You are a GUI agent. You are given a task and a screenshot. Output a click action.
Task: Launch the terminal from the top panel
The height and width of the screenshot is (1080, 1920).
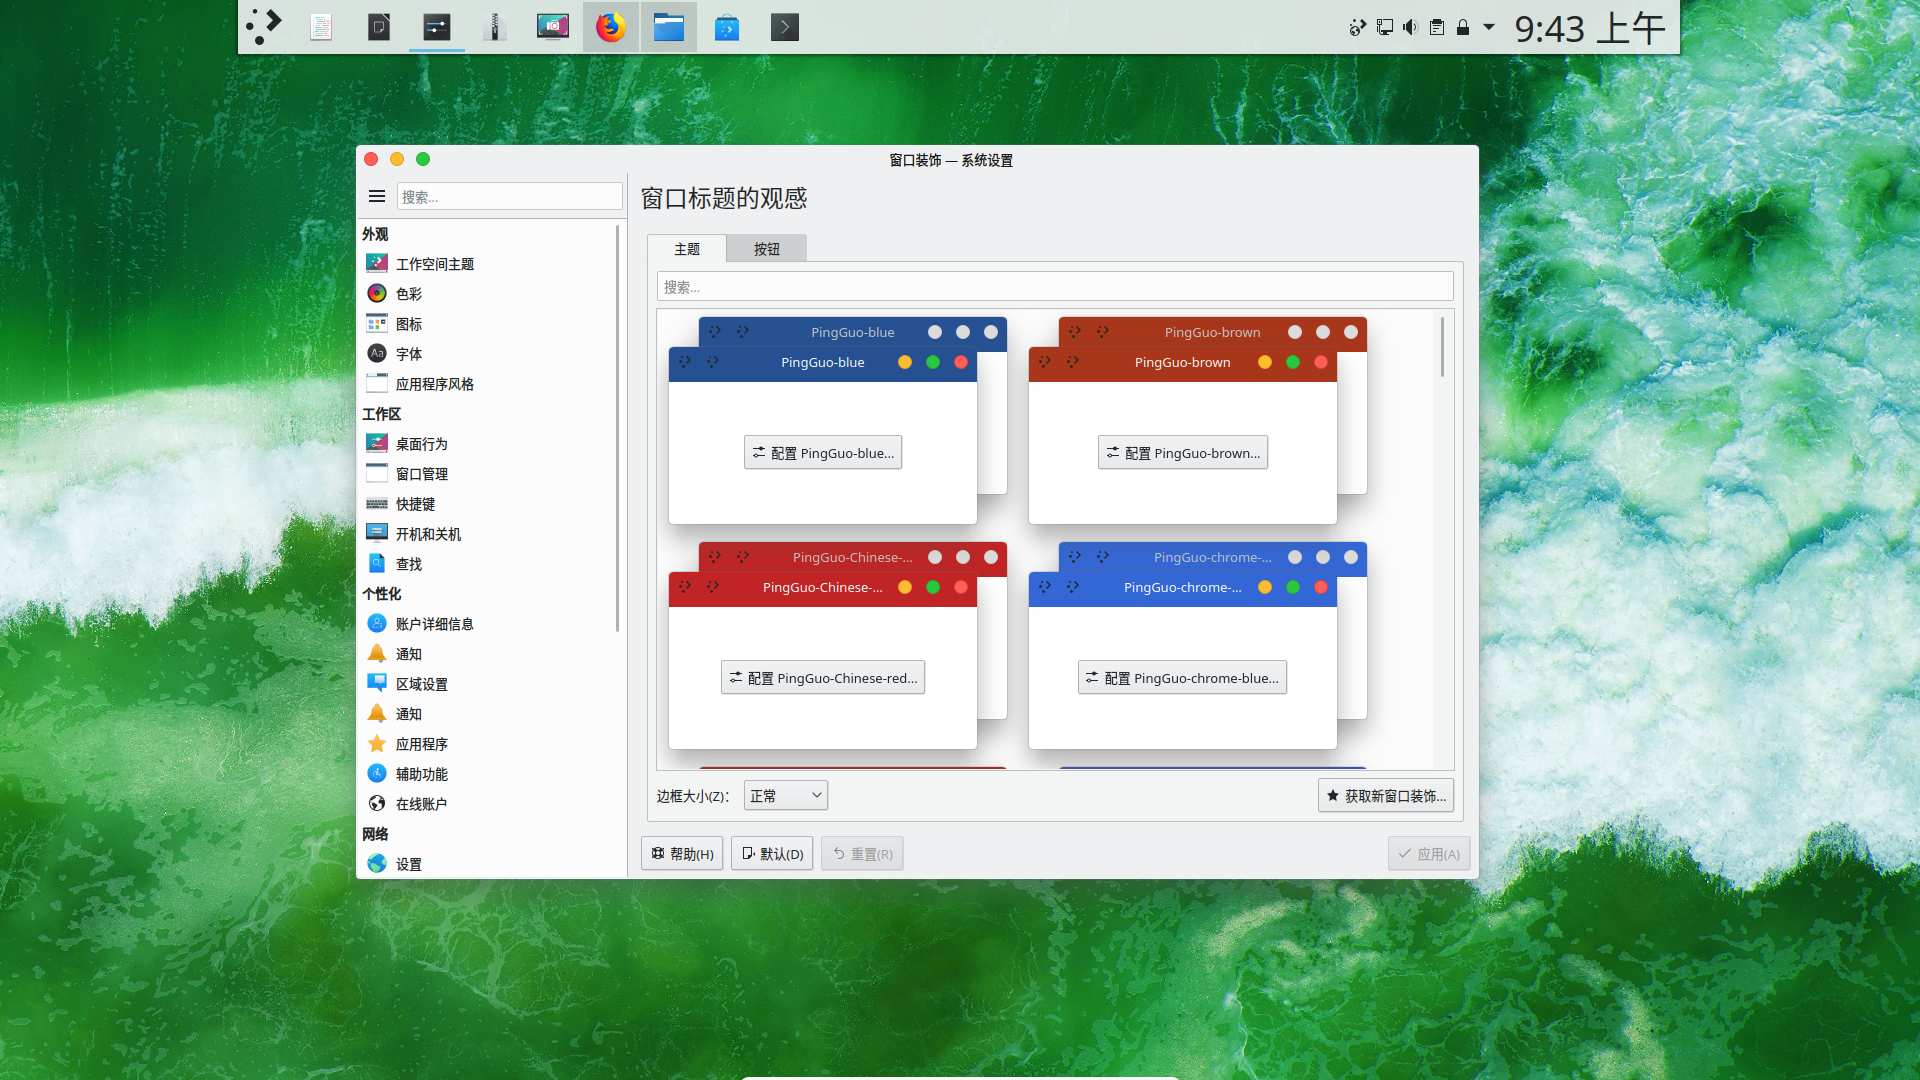point(785,27)
